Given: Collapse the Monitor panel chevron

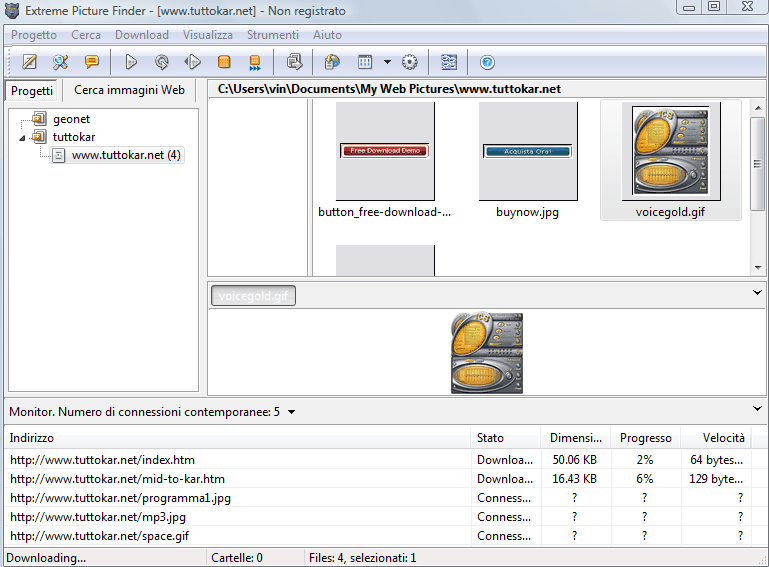Looking at the screenshot, I should point(757,409).
